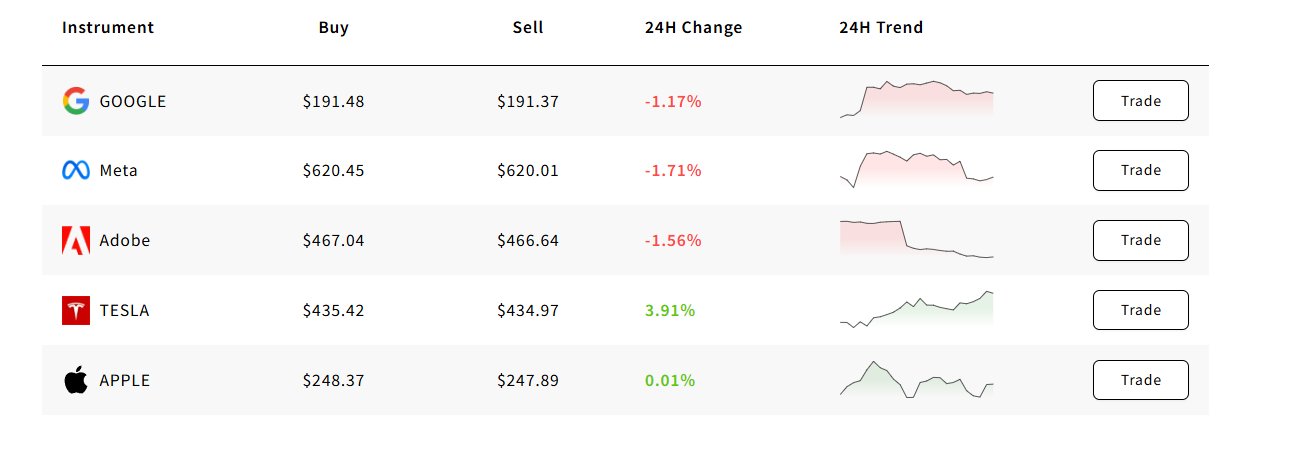This screenshot has height=455, width=1308.
Task: Select the Buy column header
Action: [x=334, y=28]
